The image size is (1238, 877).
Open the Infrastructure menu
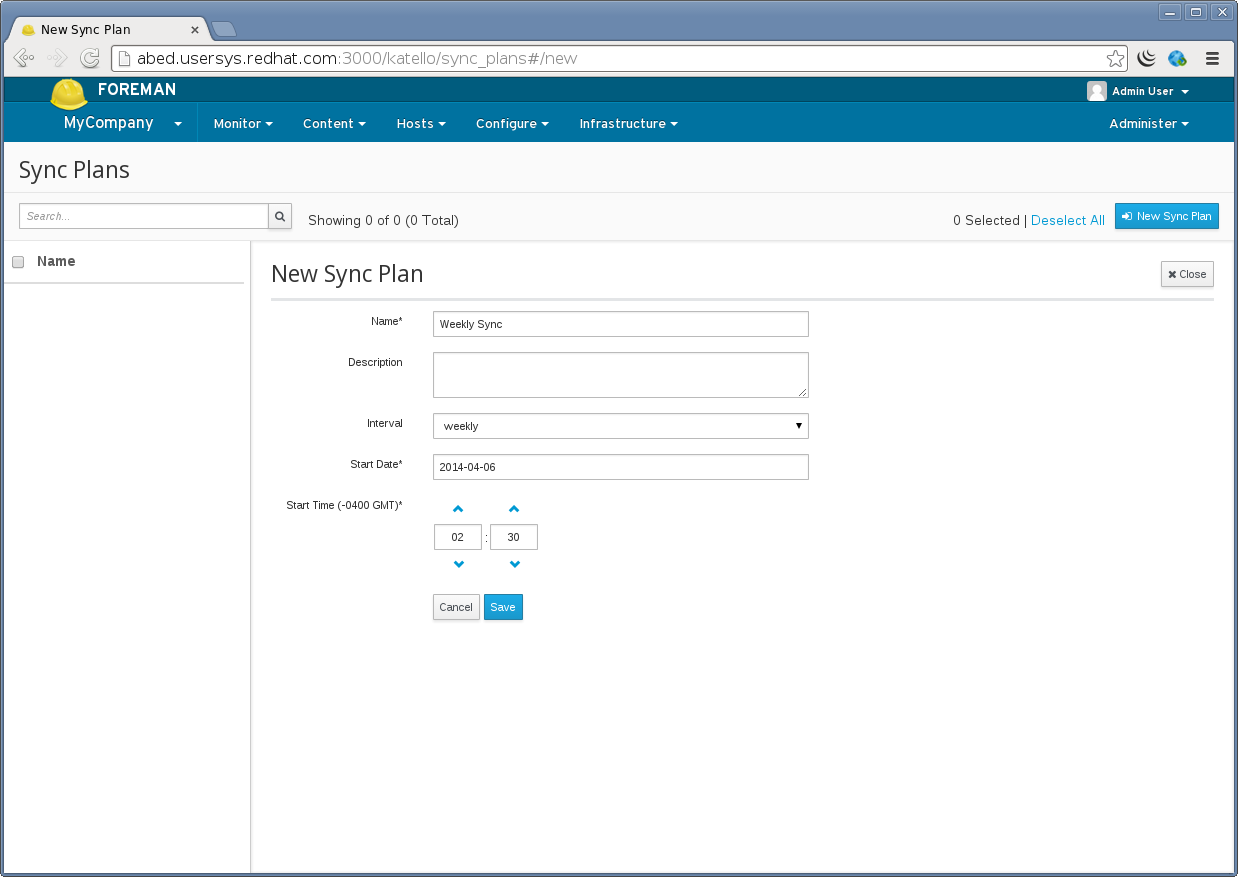(x=628, y=124)
